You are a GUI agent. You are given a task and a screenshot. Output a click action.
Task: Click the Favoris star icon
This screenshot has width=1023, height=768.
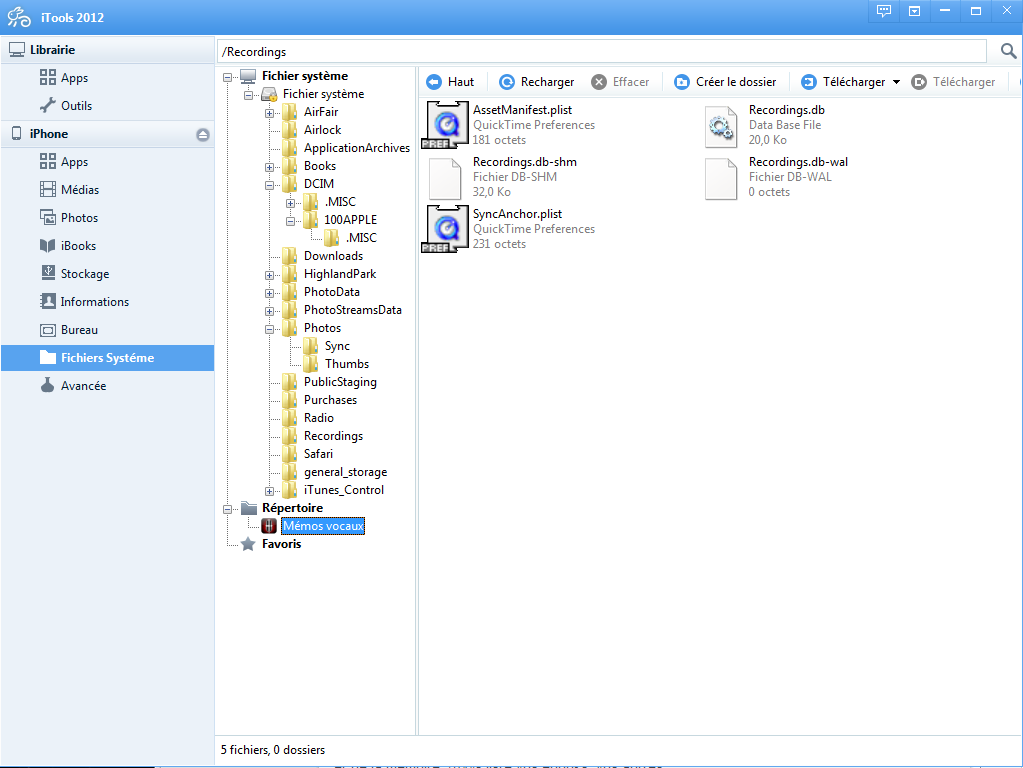coord(248,544)
